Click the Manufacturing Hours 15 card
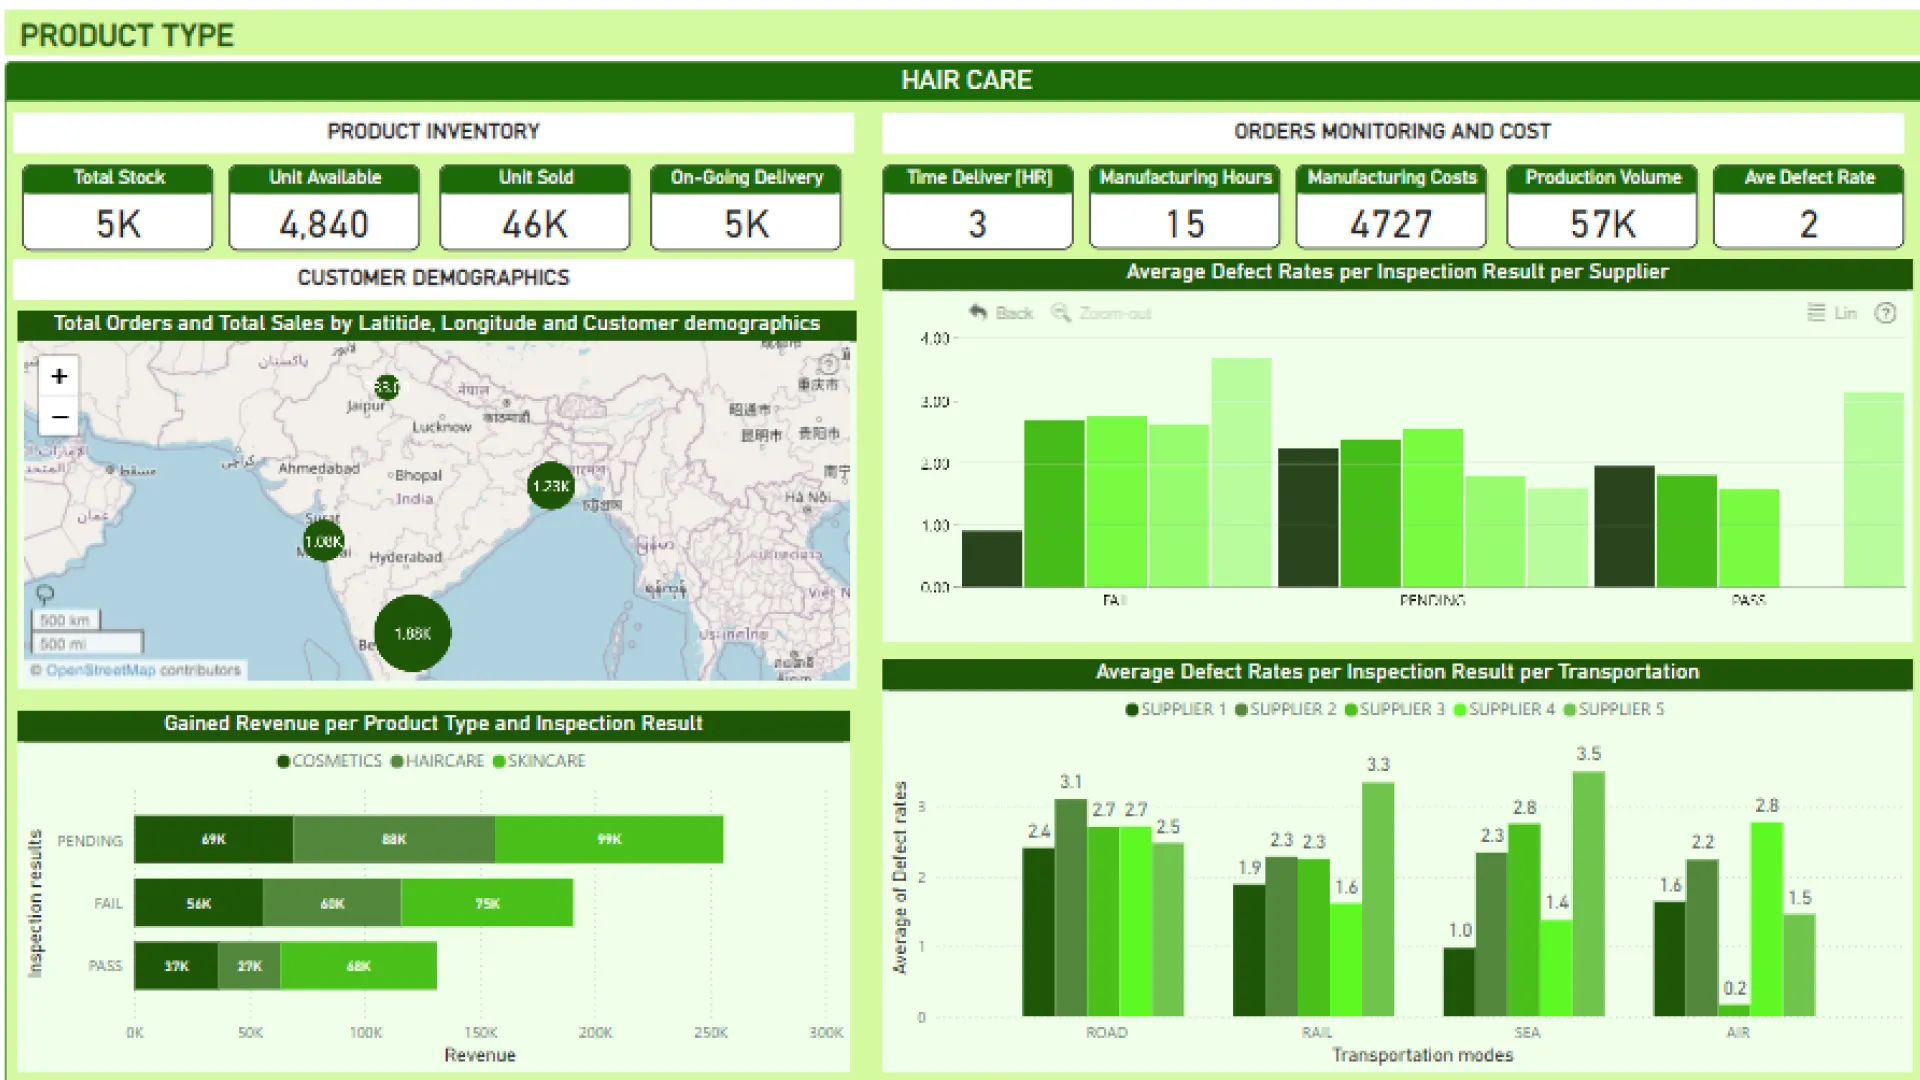Screen dimensions: 1920x1080 click(x=1185, y=207)
